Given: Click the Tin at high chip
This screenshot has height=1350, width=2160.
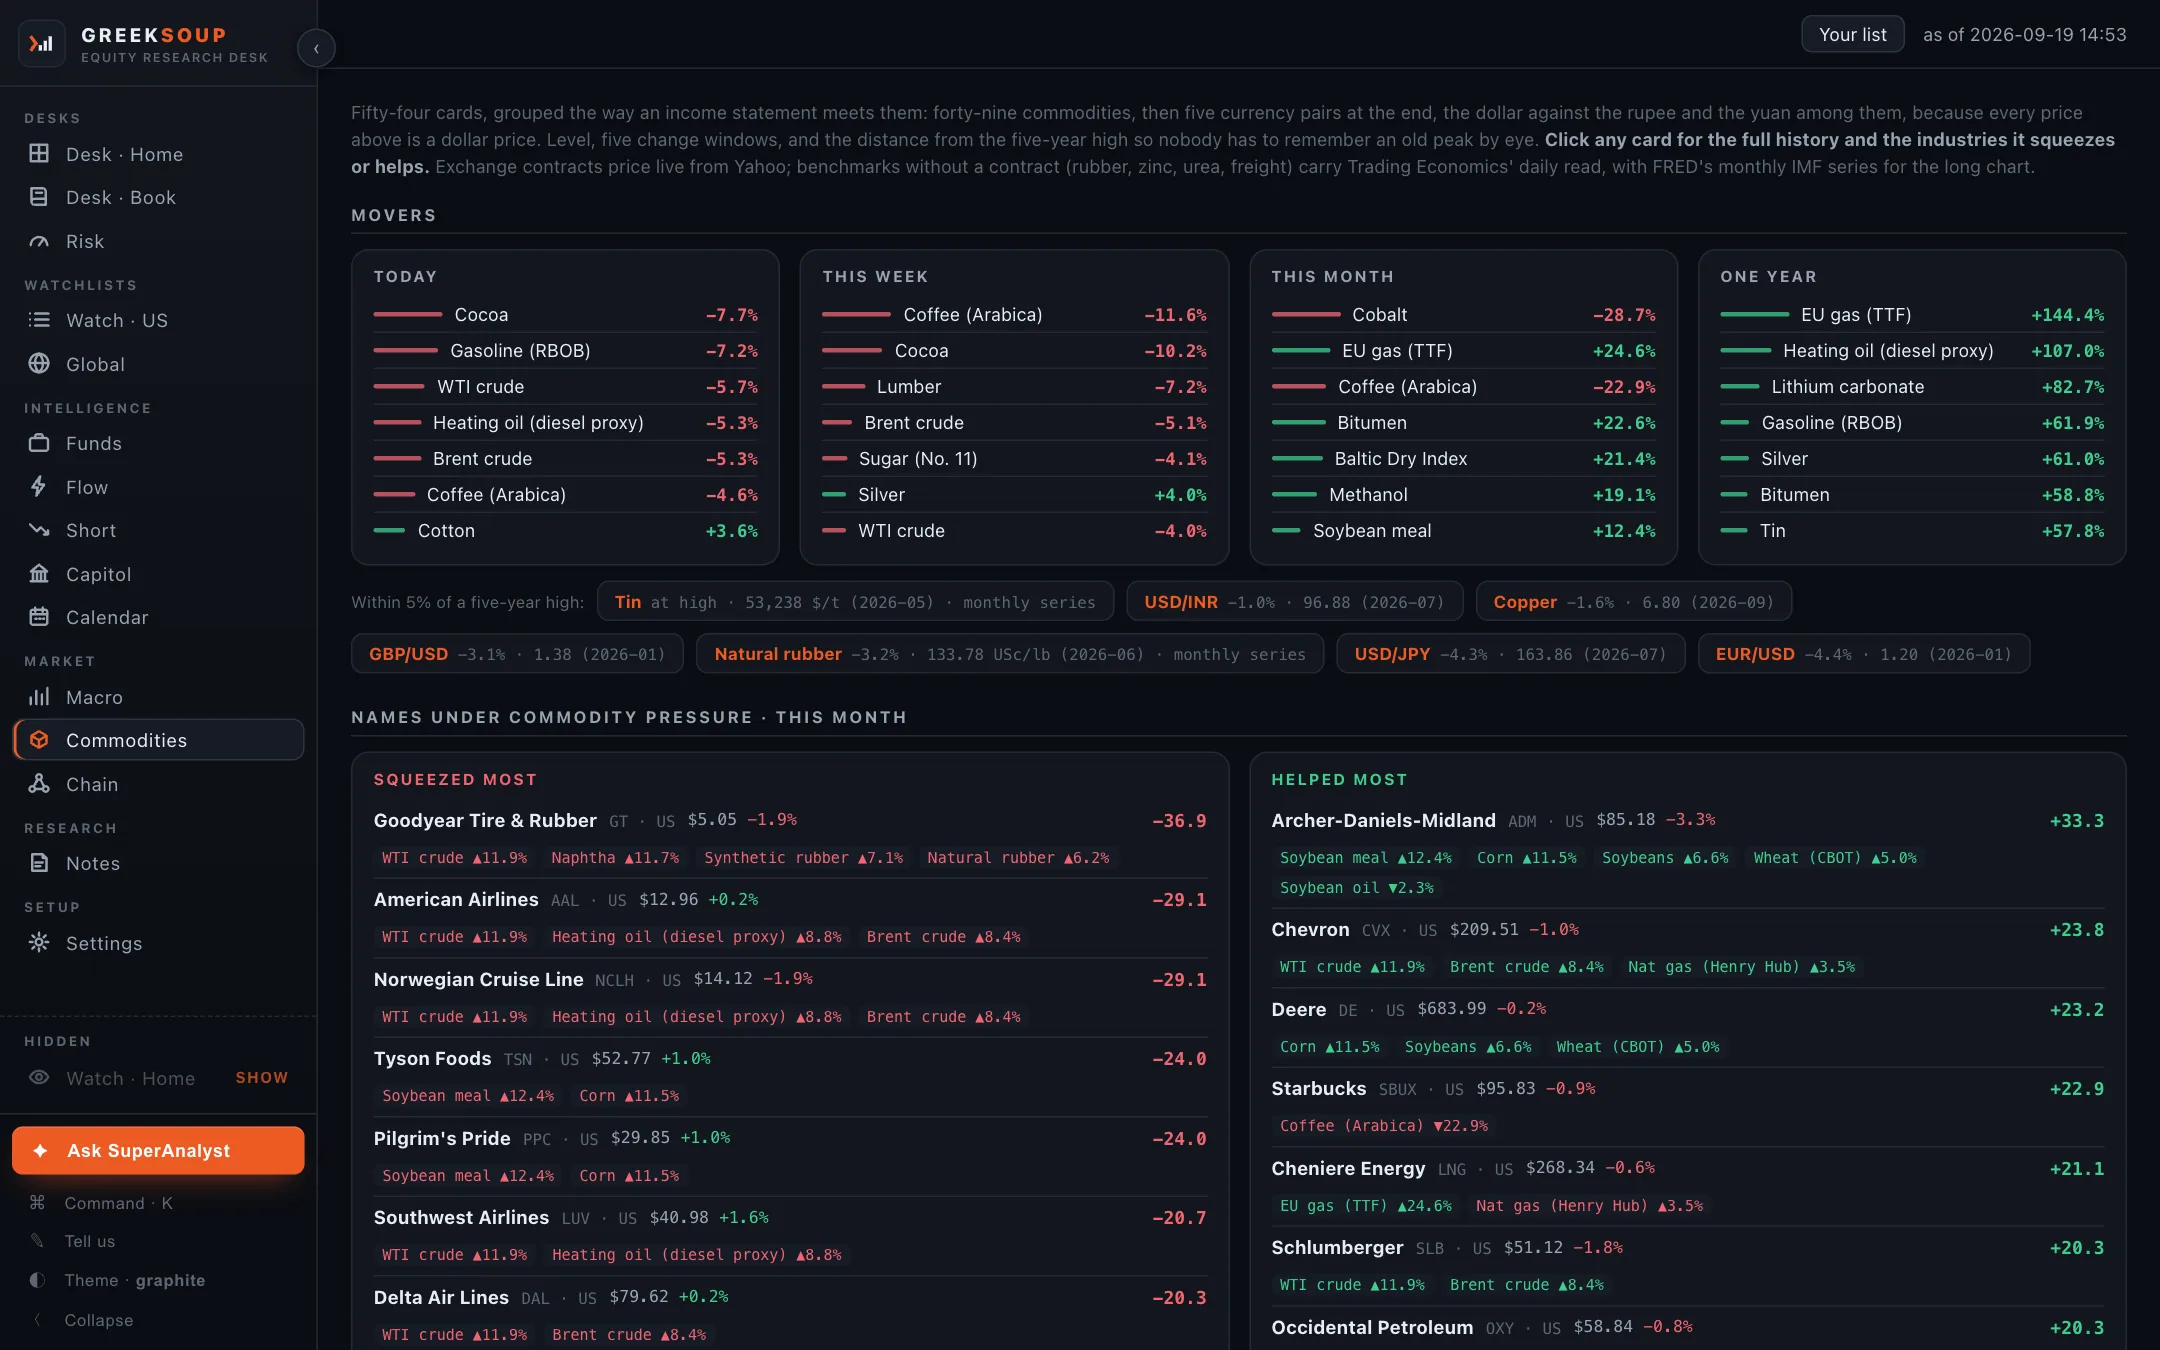Looking at the screenshot, I should pos(855,602).
